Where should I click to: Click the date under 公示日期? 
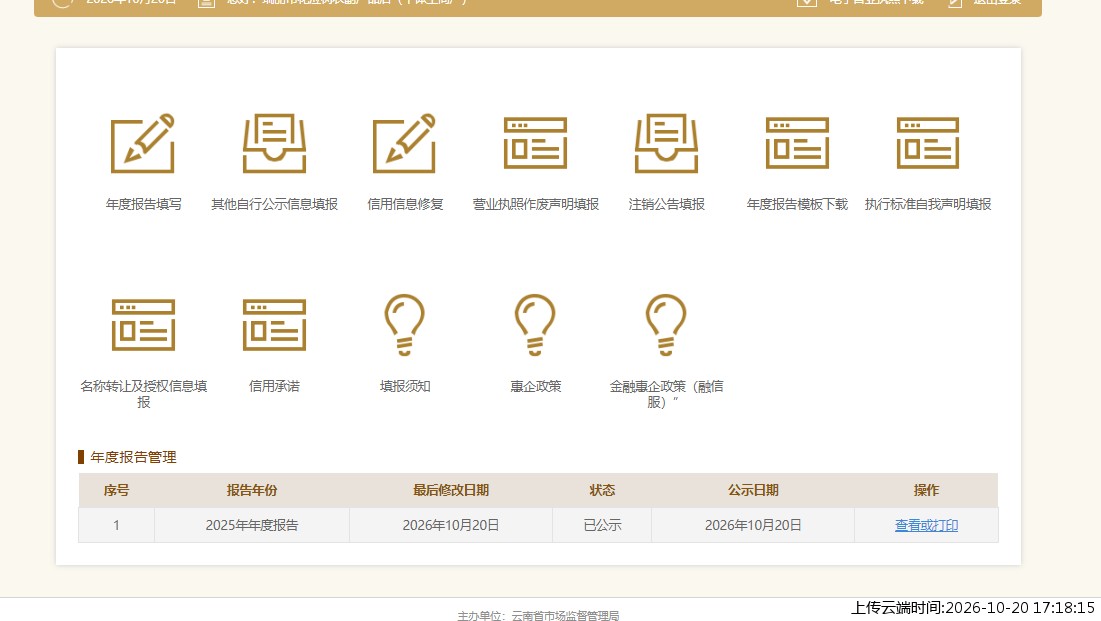(x=753, y=525)
